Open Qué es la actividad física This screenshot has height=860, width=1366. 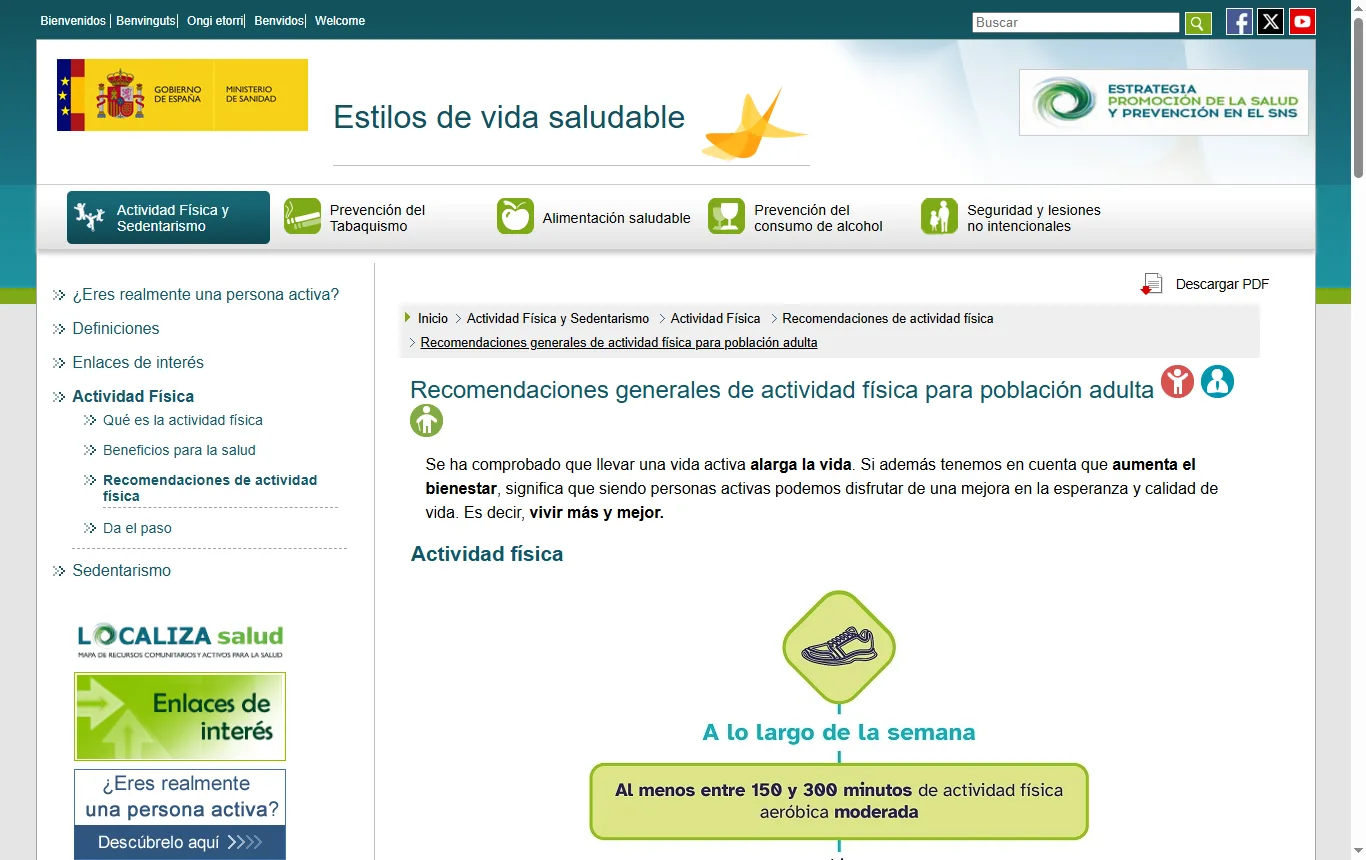point(183,421)
